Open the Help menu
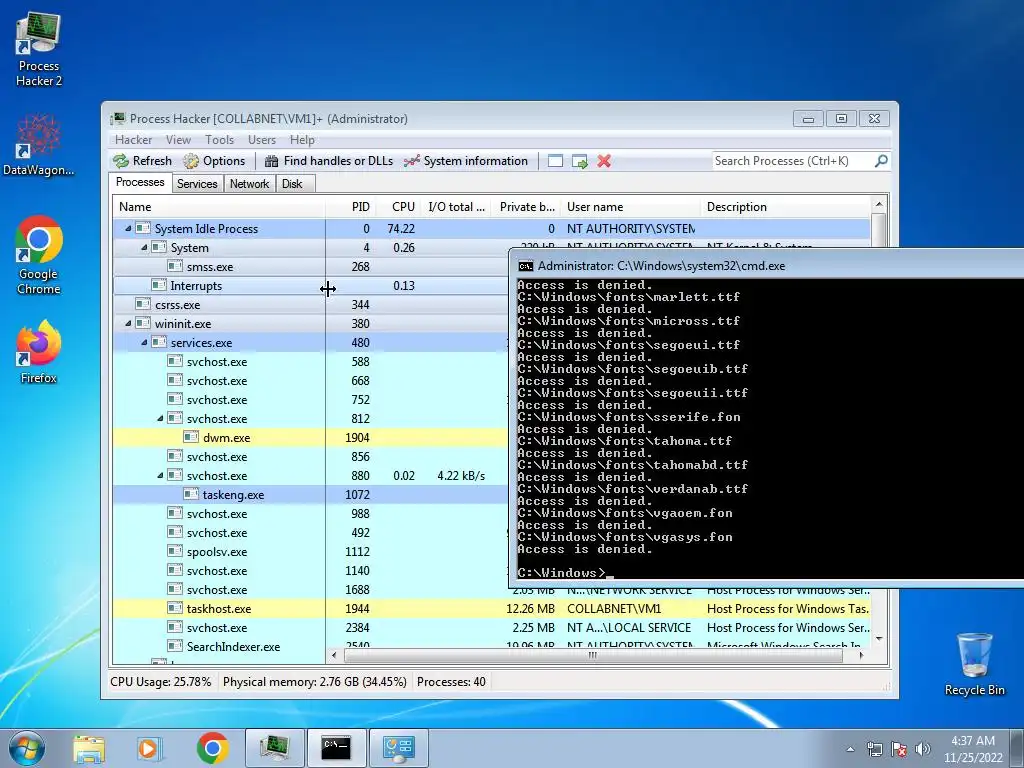 pyautogui.click(x=302, y=140)
